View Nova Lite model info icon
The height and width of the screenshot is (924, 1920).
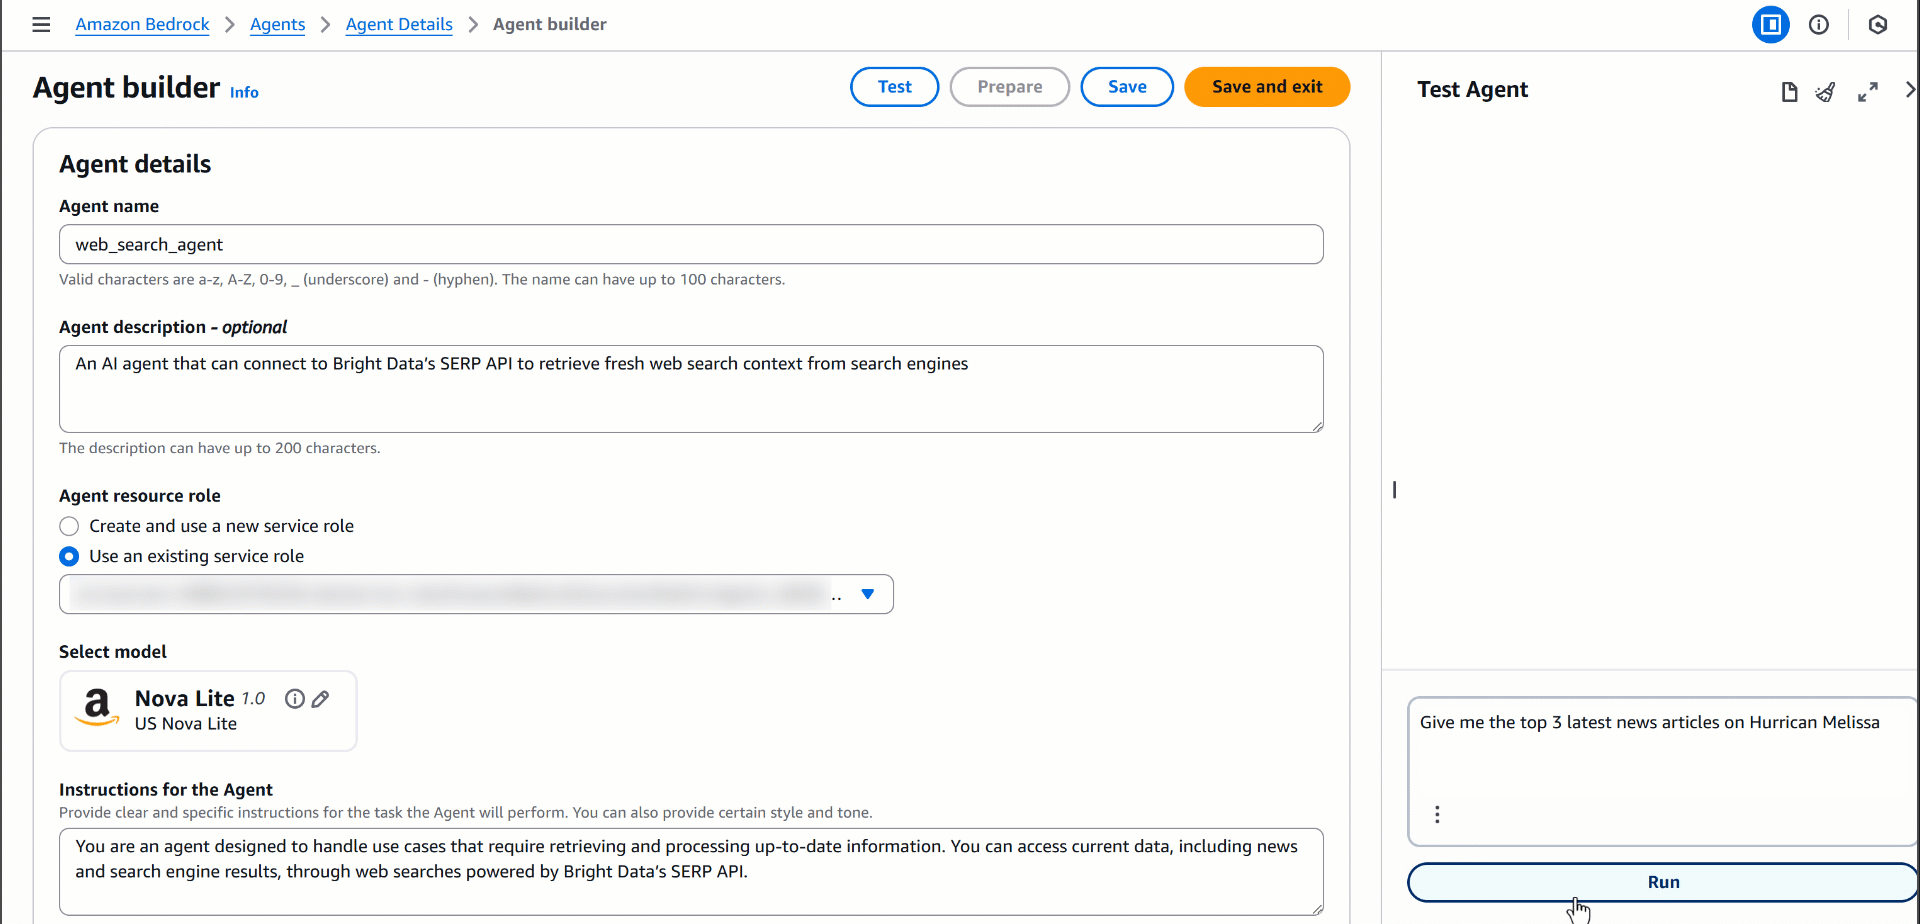click(x=294, y=699)
